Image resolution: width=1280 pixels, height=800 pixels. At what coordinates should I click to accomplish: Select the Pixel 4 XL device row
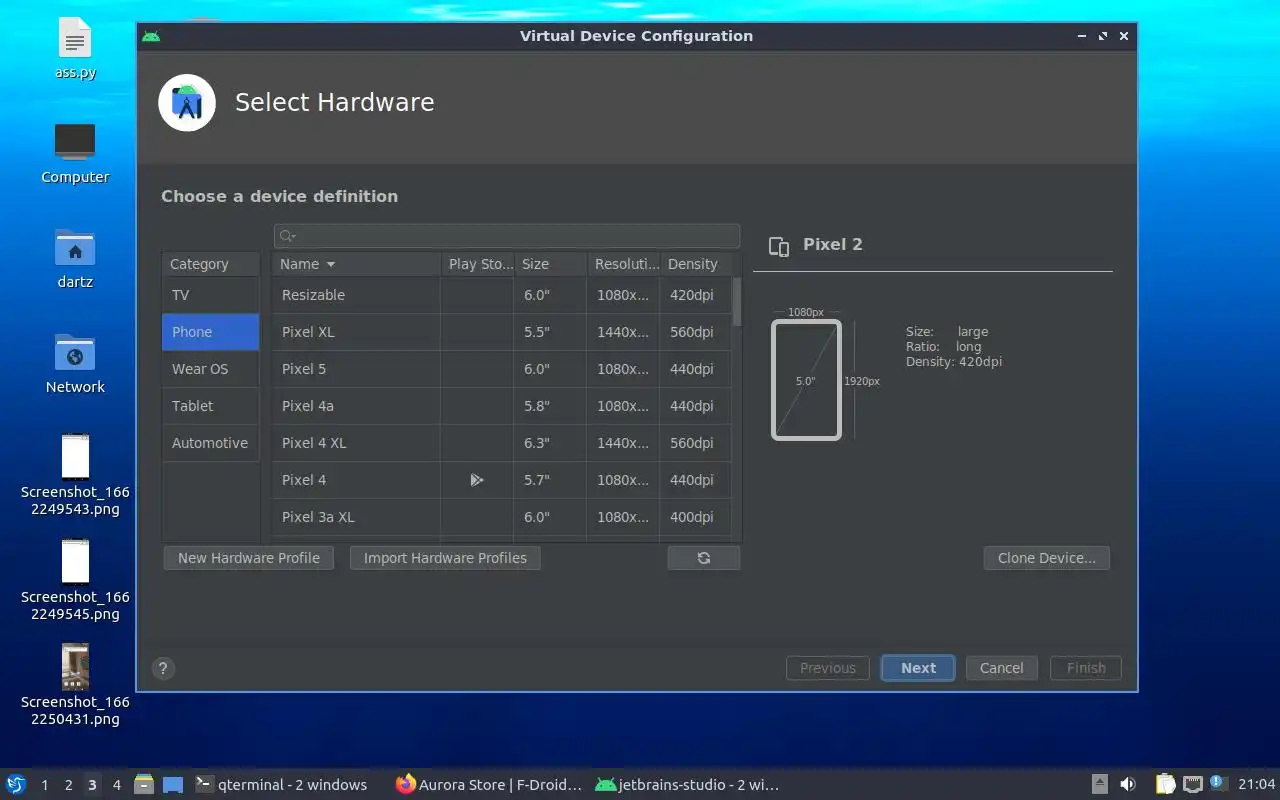click(x=502, y=443)
